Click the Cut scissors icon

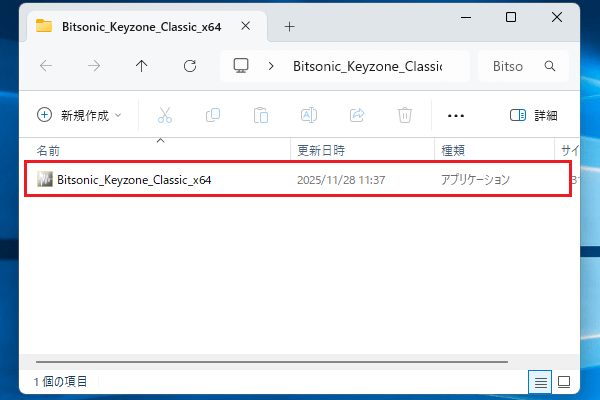pos(166,115)
